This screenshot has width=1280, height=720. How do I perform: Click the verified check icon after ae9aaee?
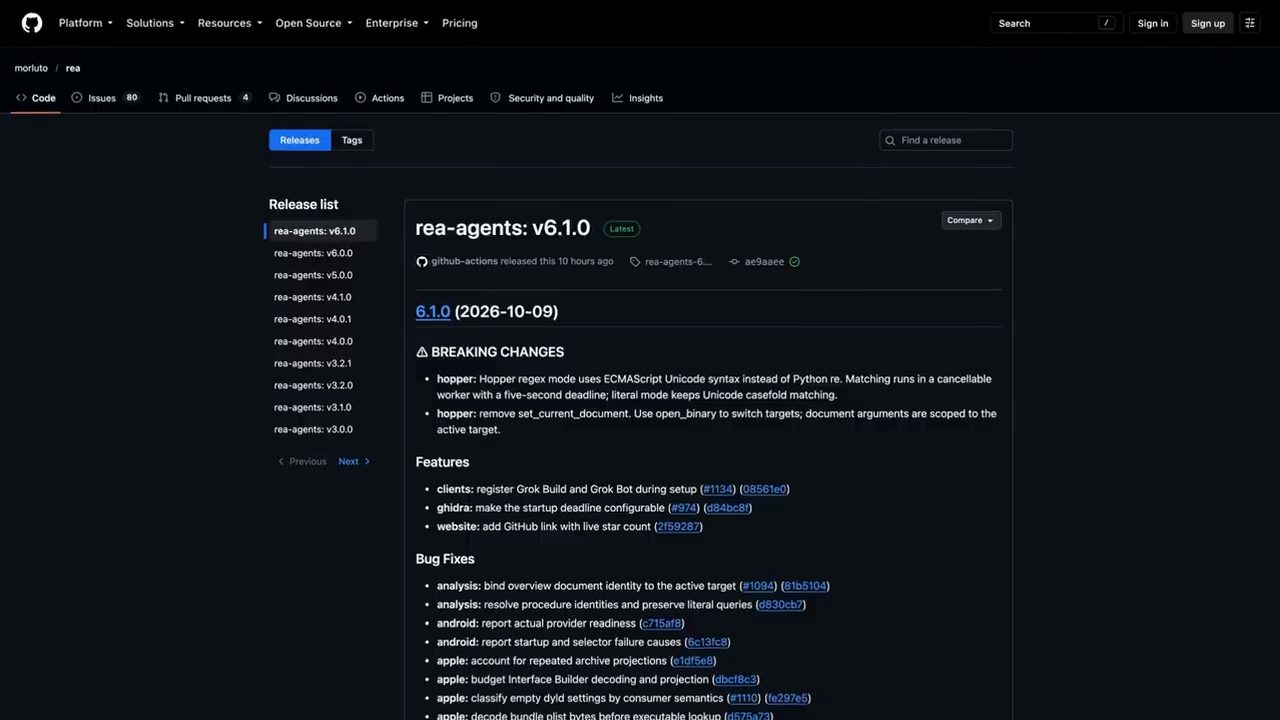(x=795, y=262)
